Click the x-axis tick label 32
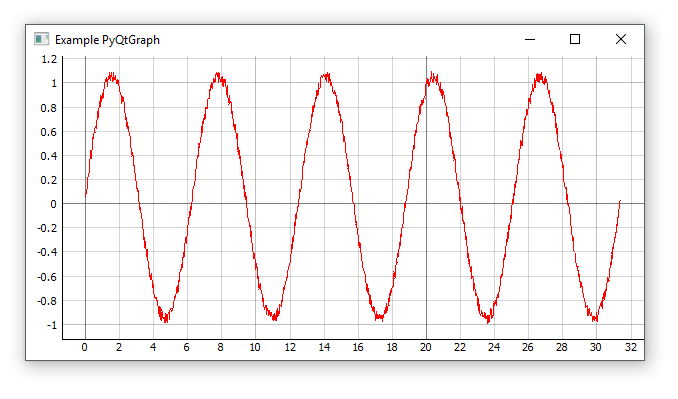The width and height of the screenshot is (678, 399). (x=630, y=348)
